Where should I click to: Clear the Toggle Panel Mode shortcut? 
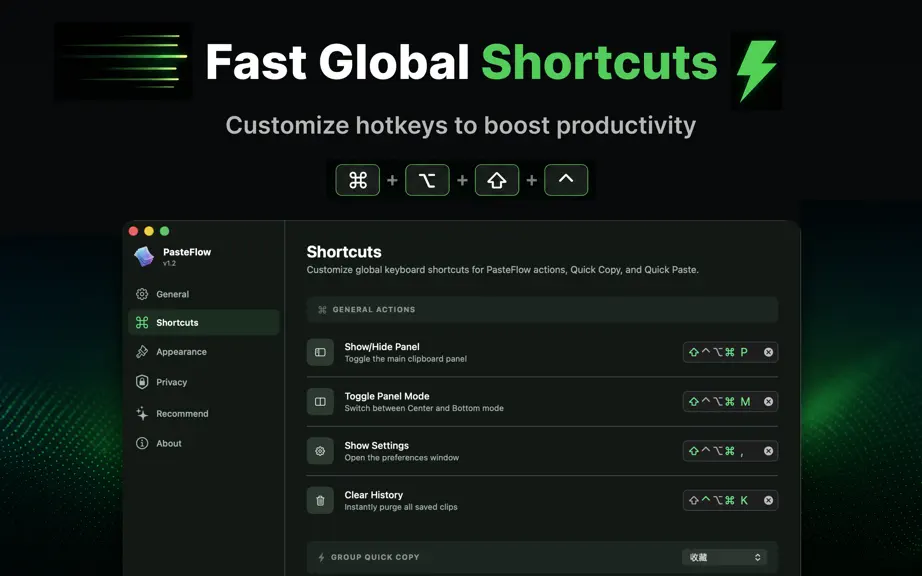[x=768, y=401]
